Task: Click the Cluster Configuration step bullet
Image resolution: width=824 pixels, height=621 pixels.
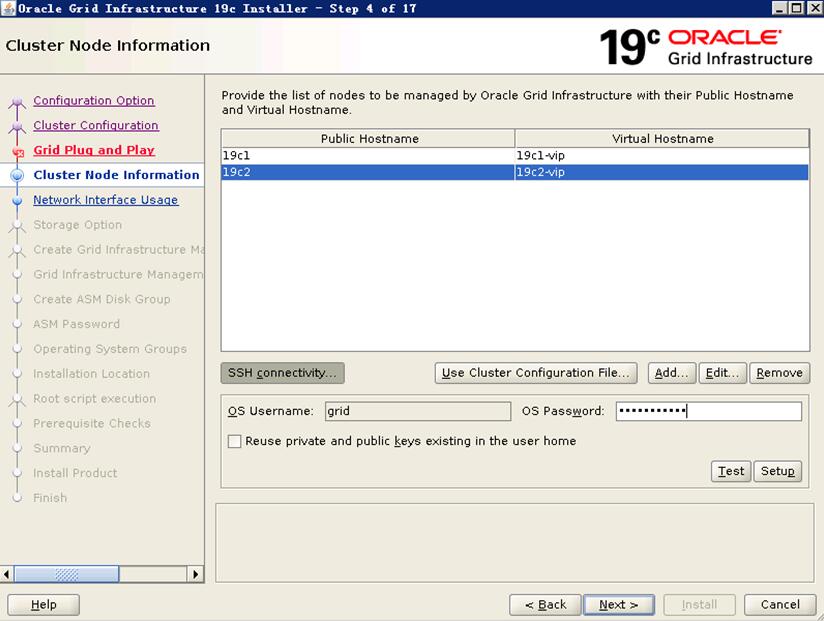Action: pyautogui.click(x=17, y=126)
